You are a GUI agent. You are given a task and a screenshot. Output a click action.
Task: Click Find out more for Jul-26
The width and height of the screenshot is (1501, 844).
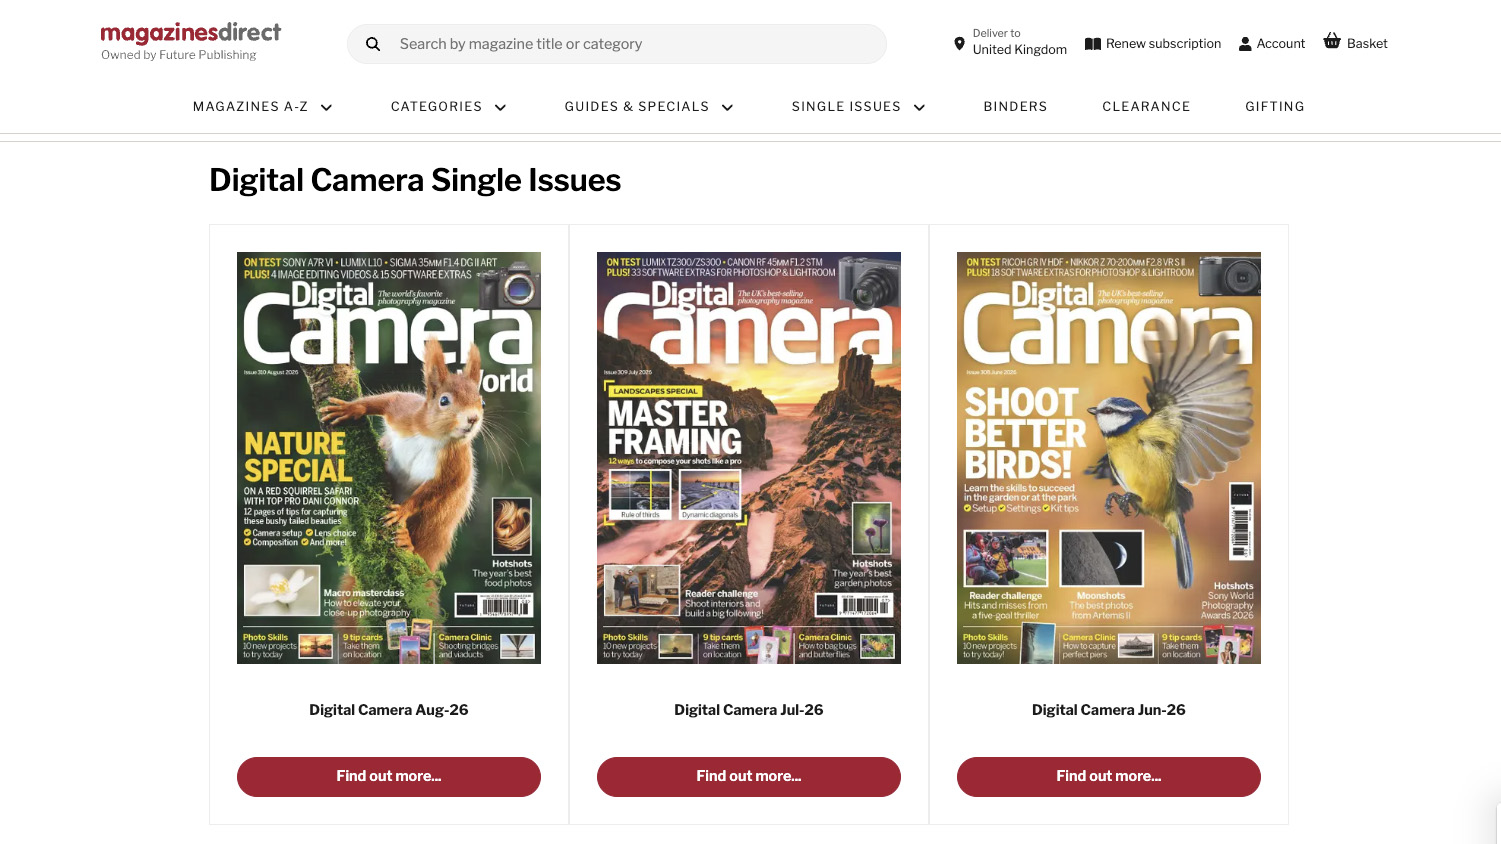click(x=749, y=777)
